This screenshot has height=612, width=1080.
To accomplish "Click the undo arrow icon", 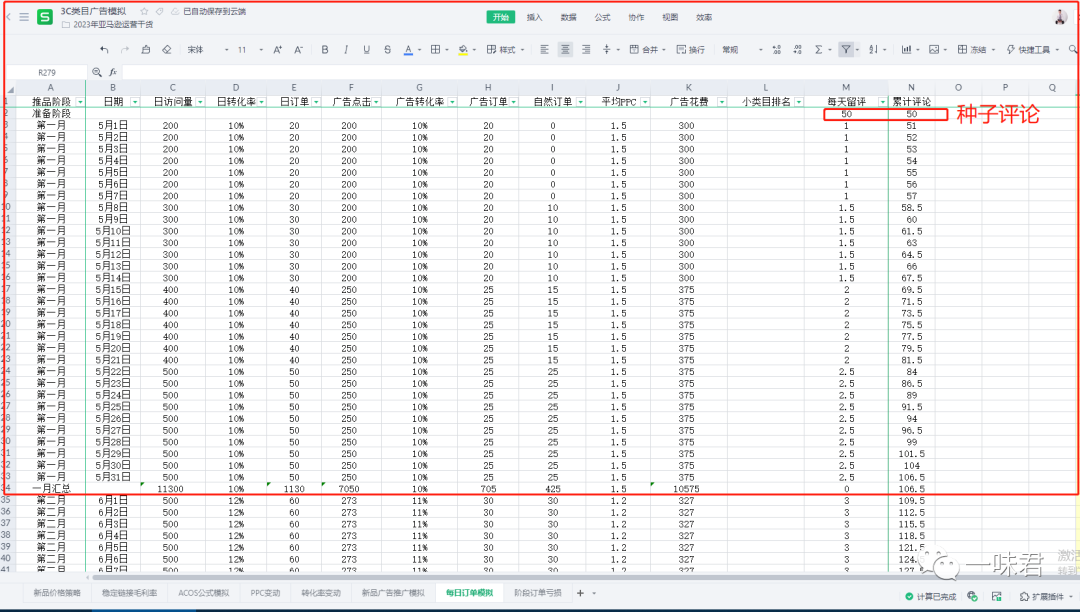I will tap(104, 49).
